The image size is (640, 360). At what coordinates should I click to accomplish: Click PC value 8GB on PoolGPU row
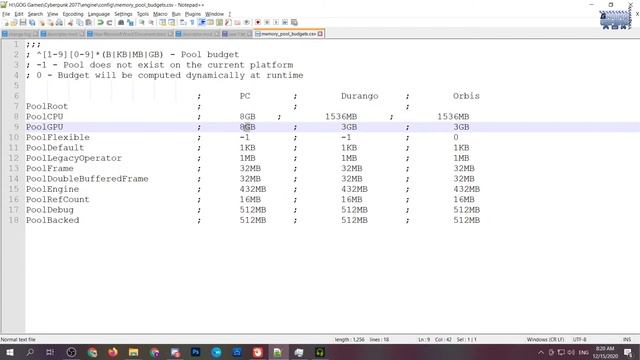(247, 127)
